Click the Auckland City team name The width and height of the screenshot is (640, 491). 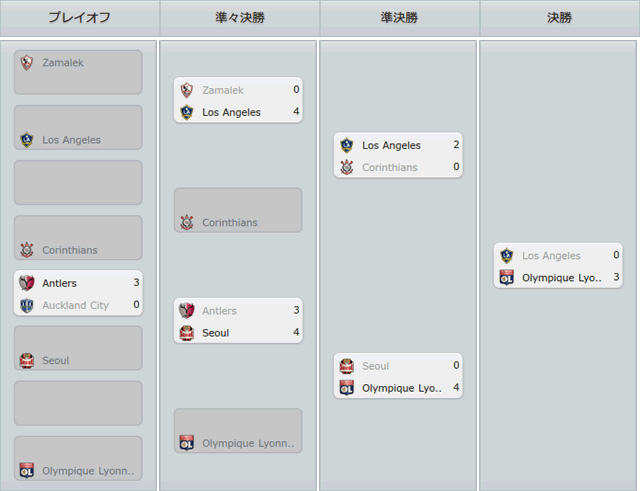[x=76, y=305]
